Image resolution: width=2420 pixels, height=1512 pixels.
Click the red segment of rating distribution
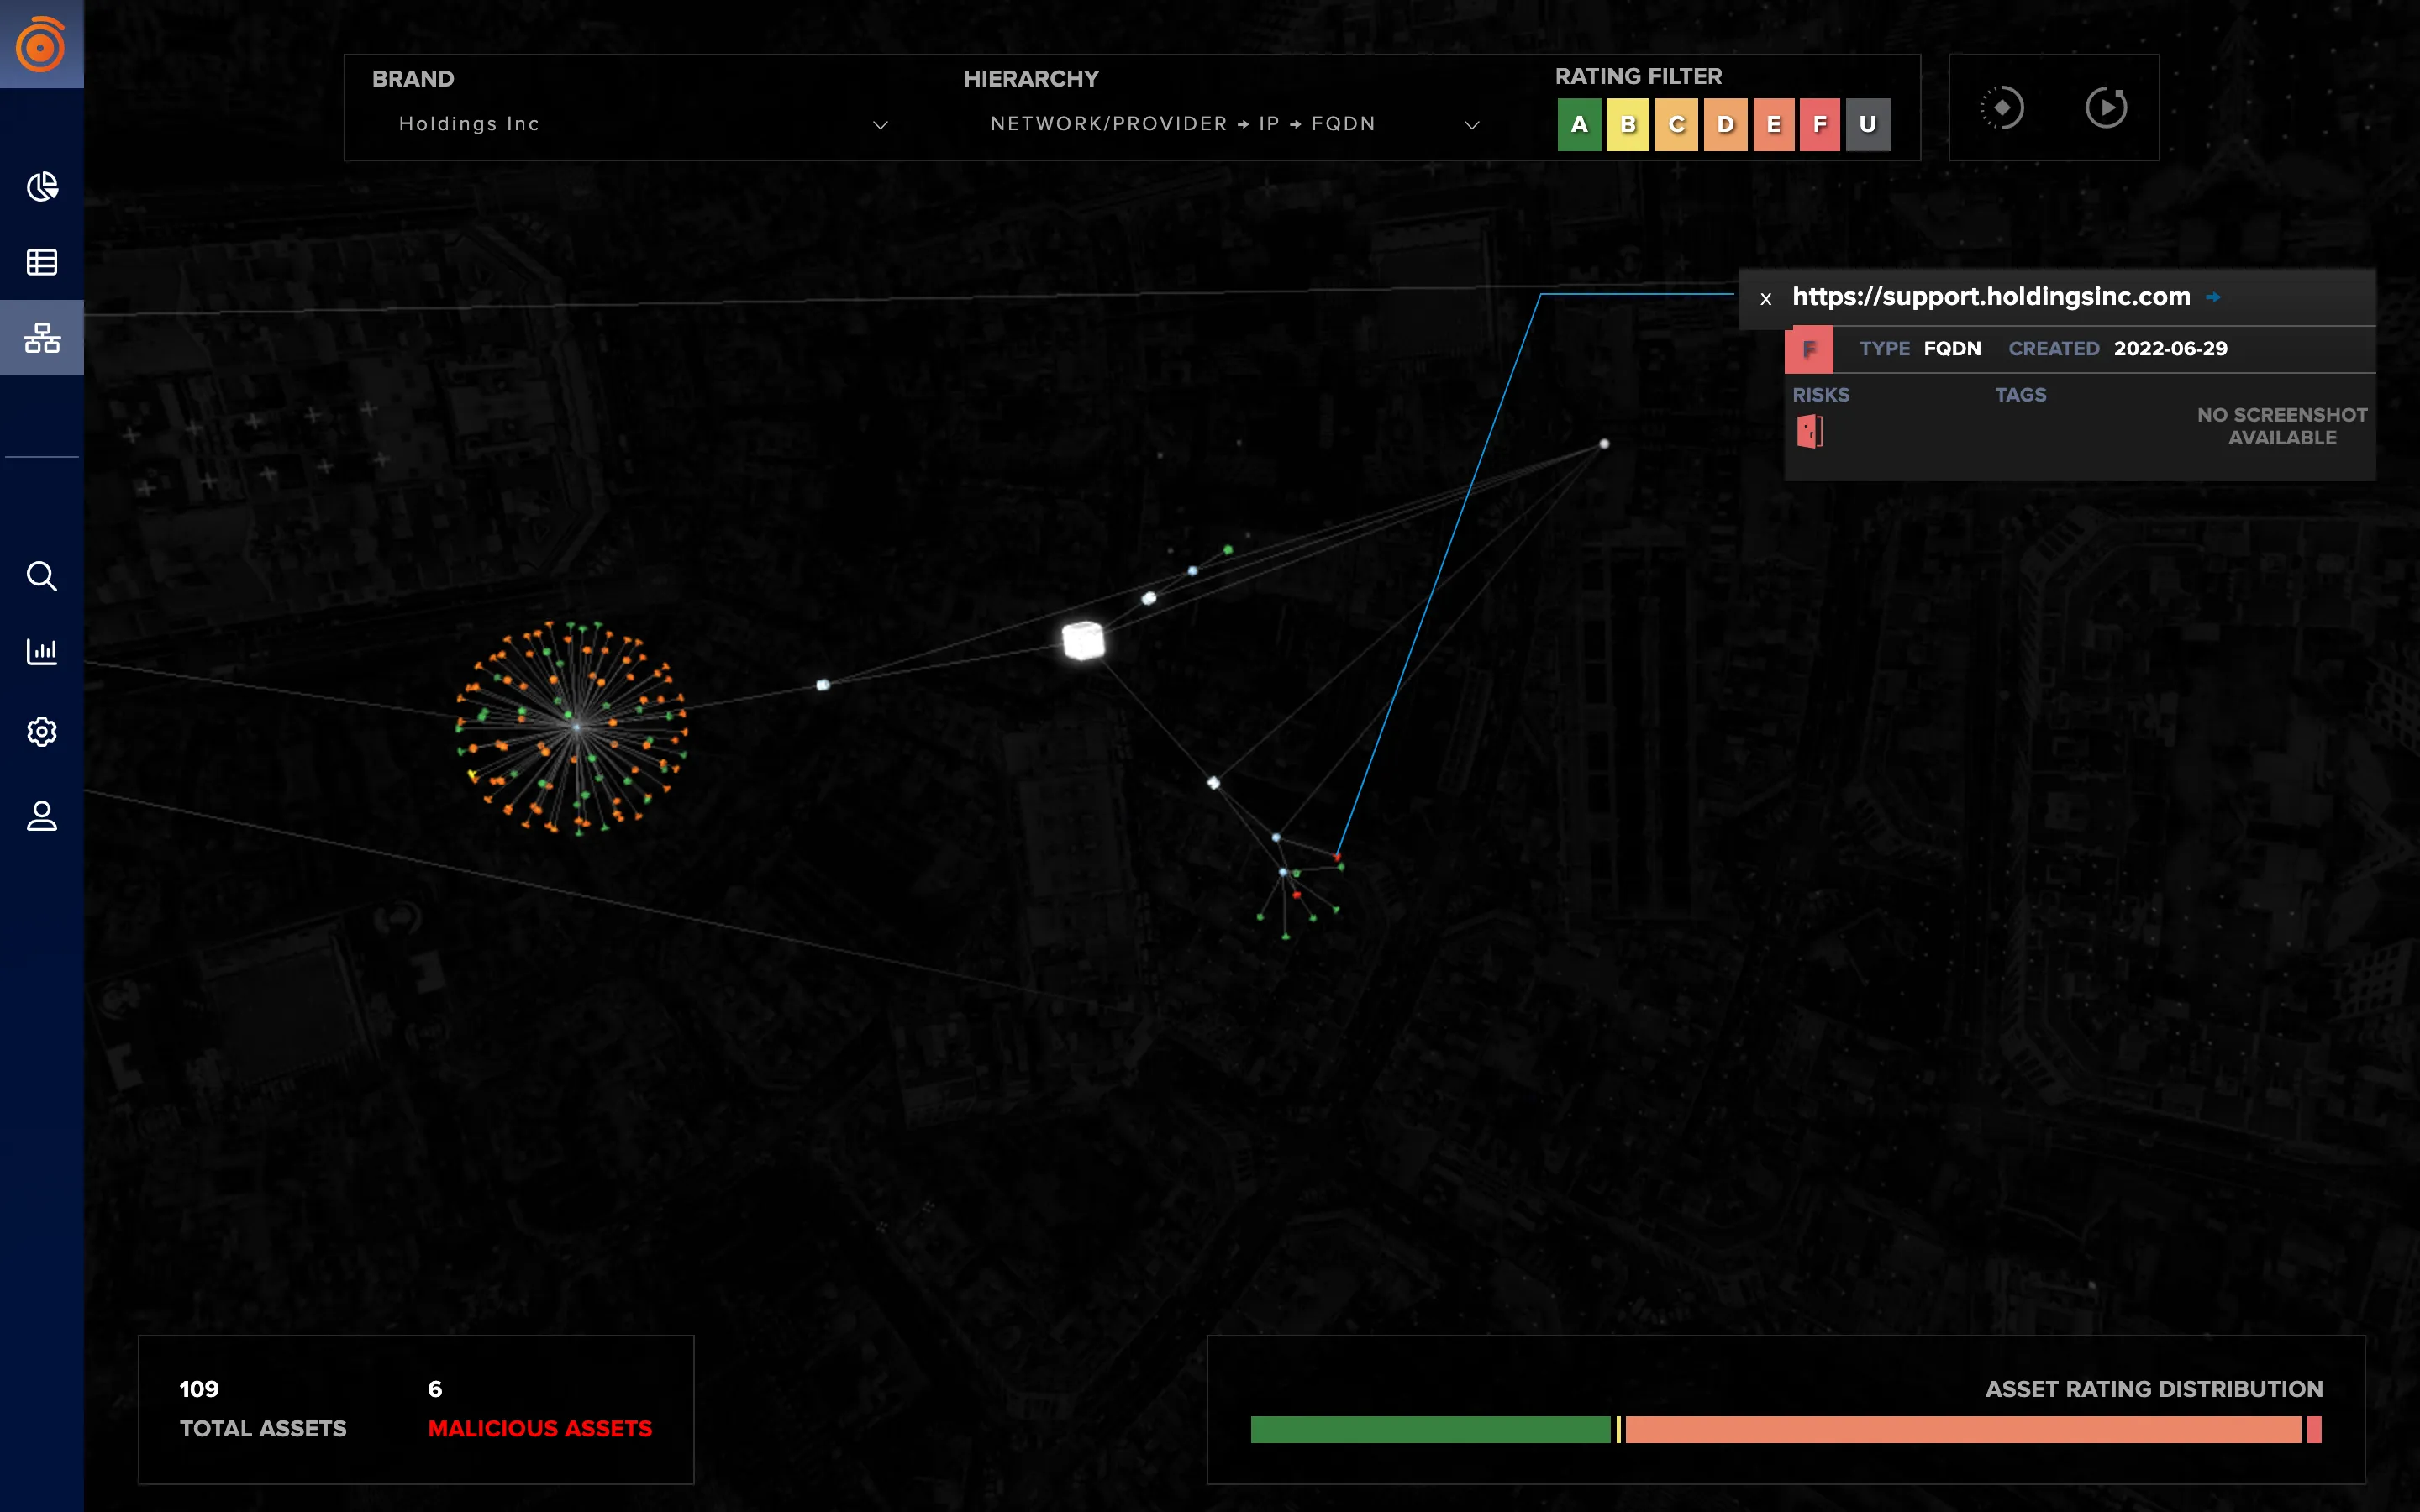pyautogui.click(x=2314, y=1429)
